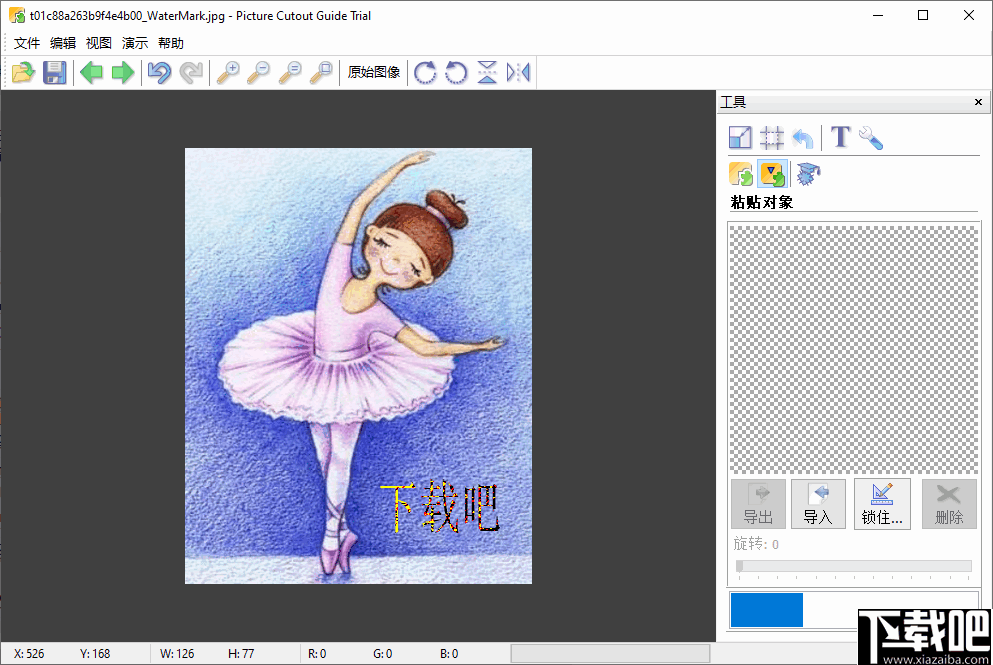Click the checkered paste object preview area
This screenshot has width=993, height=665.
click(854, 350)
